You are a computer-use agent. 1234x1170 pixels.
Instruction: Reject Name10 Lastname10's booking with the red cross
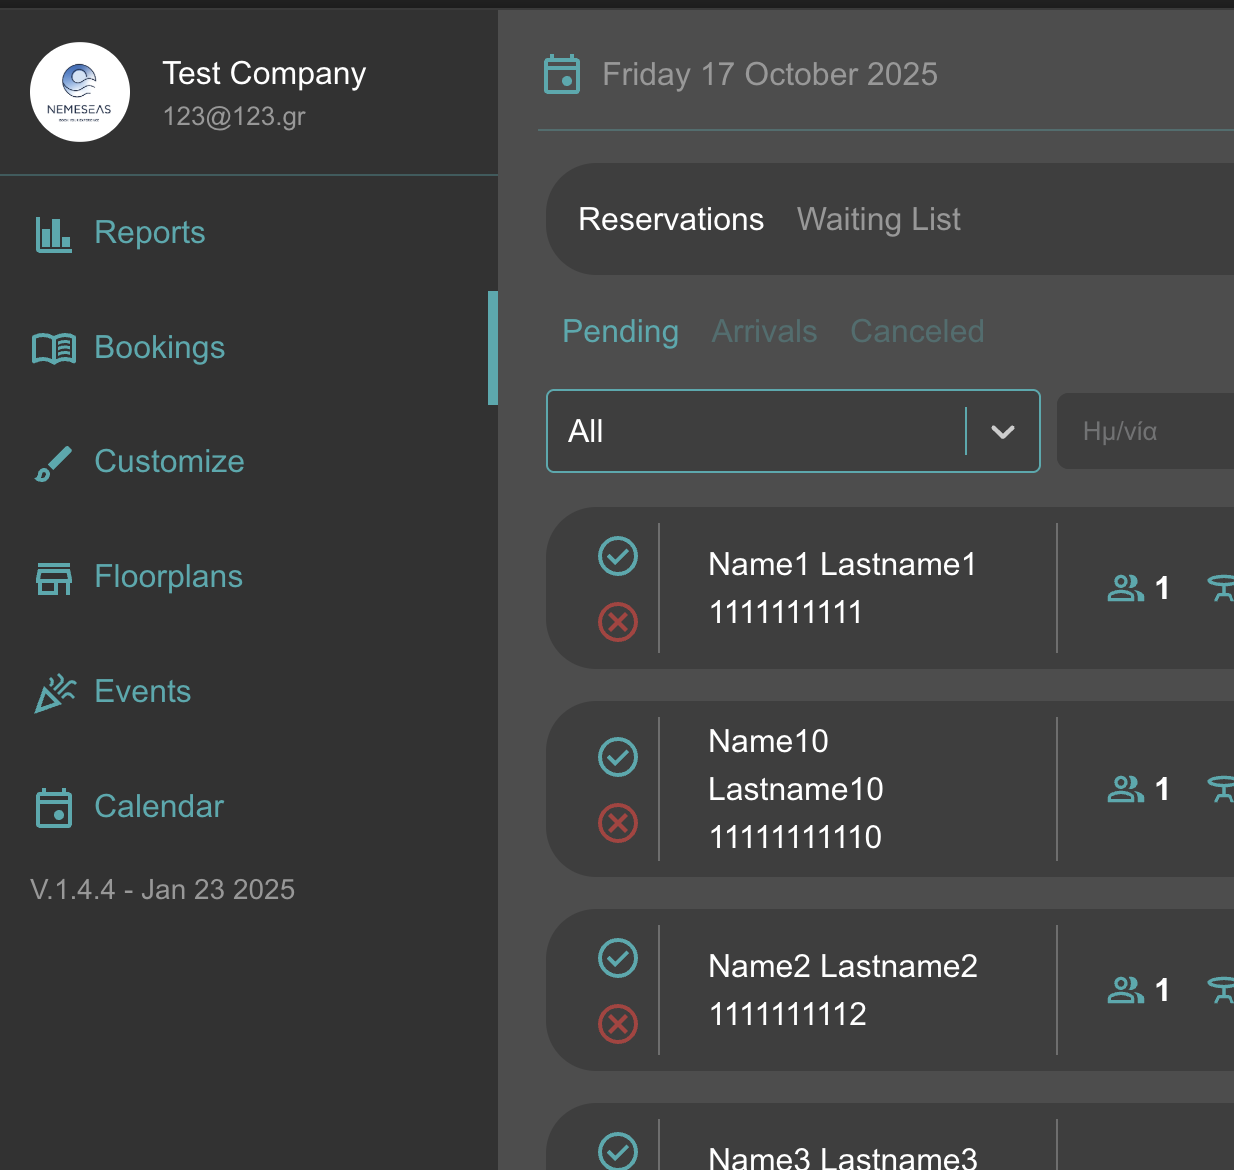pos(617,823)
